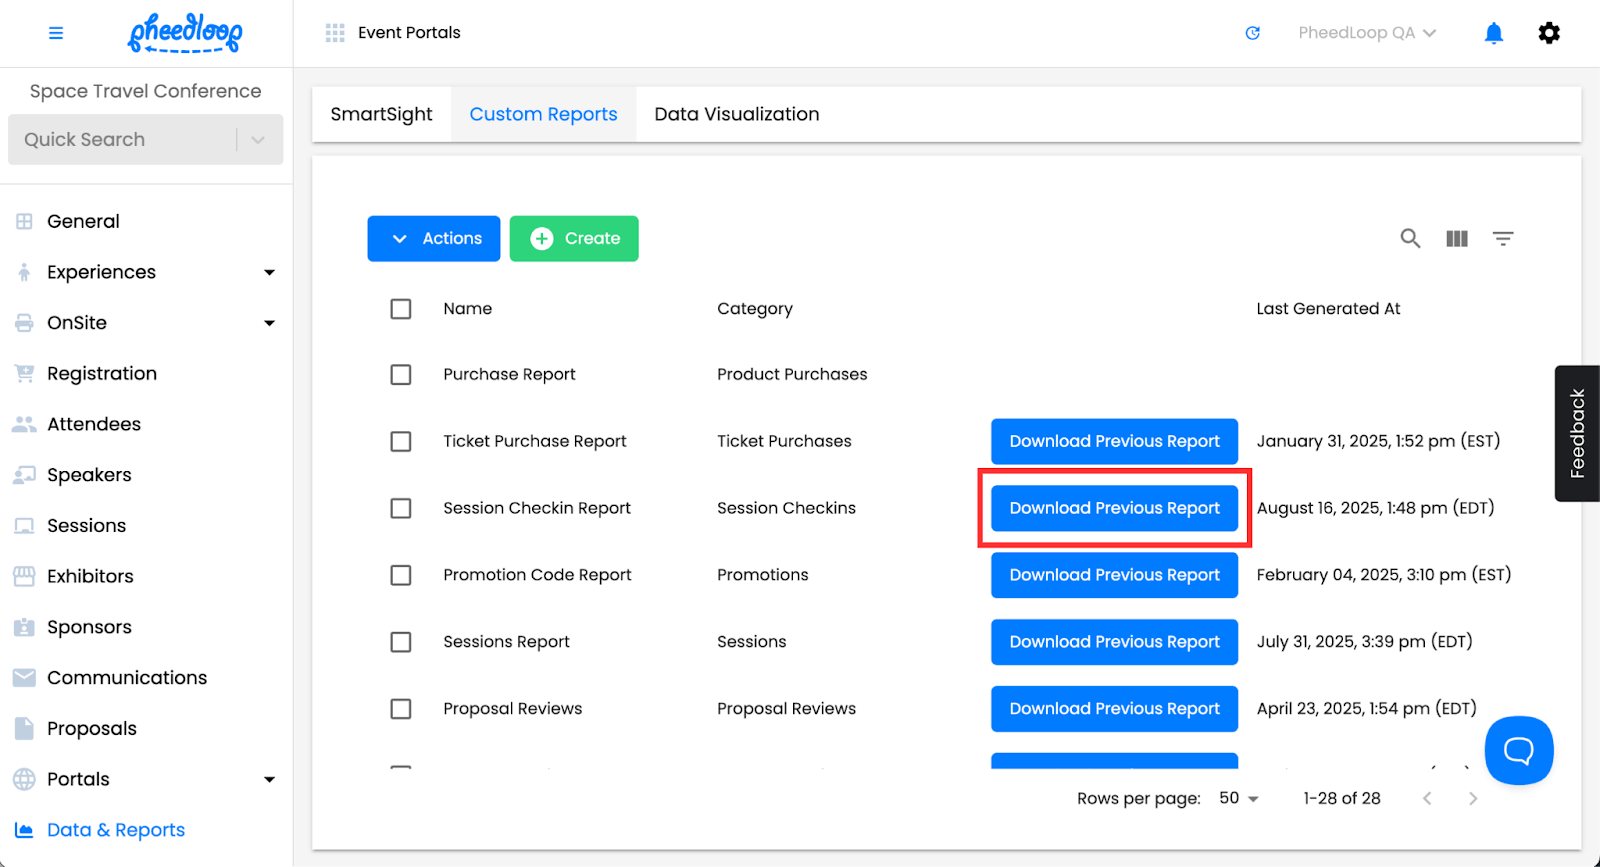This screenshot has width=1600, height=867.
Task: Select the Session Checkin Report checkbox
Action: (x=401, y=508)
